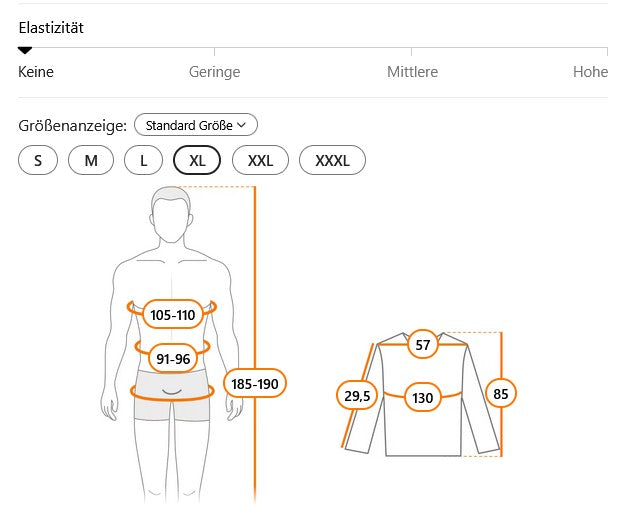Click the chest measurement 105-110 badge
This screenshot has height=529, width=632.
tap(173, 314)
